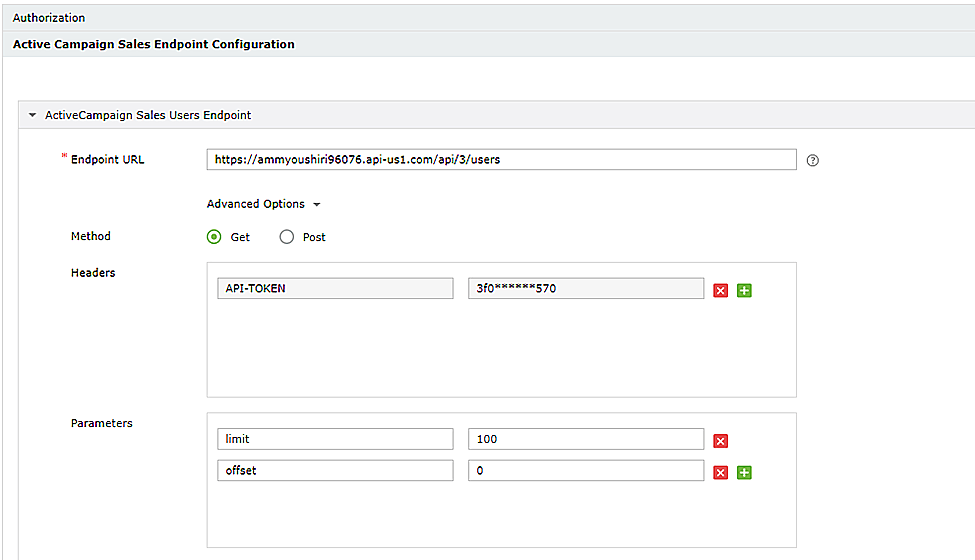The image size is (975, 560).
Task: Click the offset parameter name field
Action: (334, 470)
